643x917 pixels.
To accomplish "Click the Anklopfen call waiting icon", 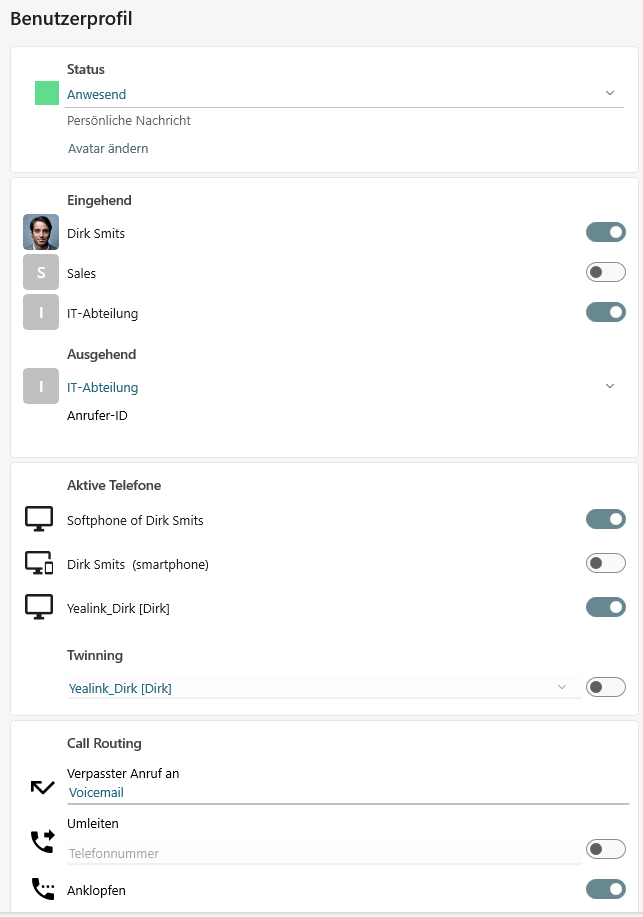I will pyautogui.click(x=41, y=889).
